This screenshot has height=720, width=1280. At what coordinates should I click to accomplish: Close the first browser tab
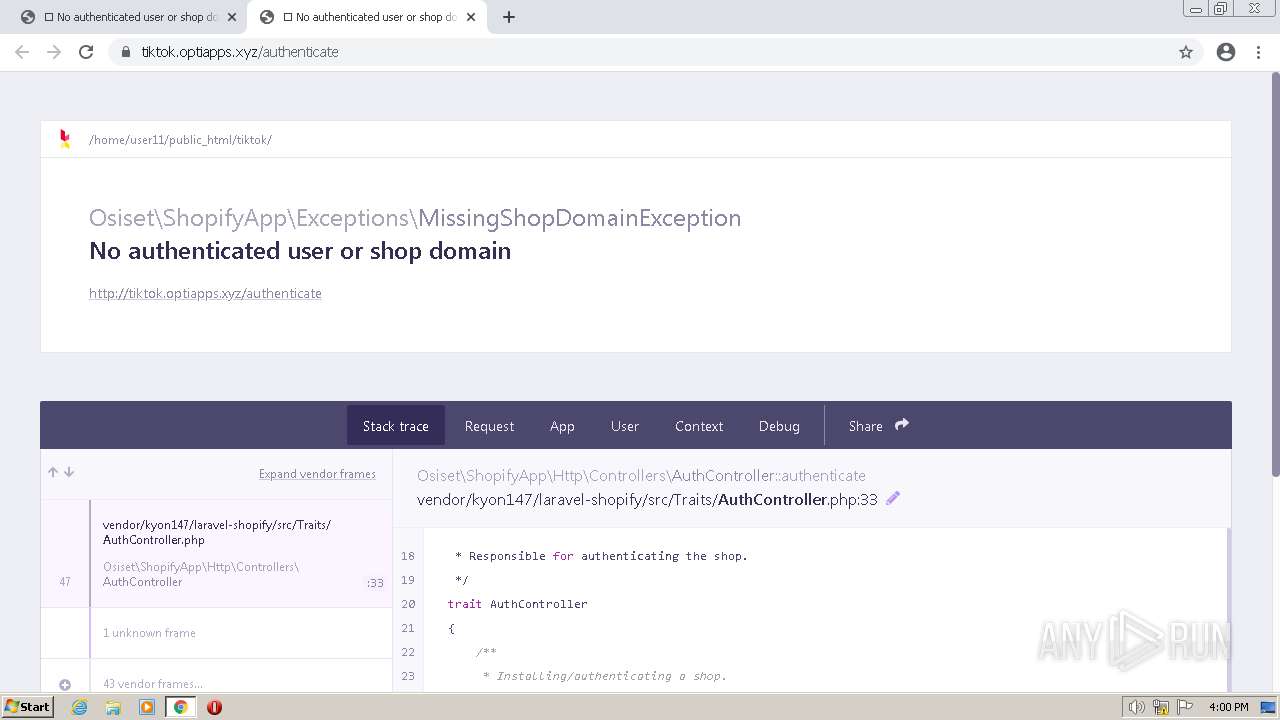232,17
